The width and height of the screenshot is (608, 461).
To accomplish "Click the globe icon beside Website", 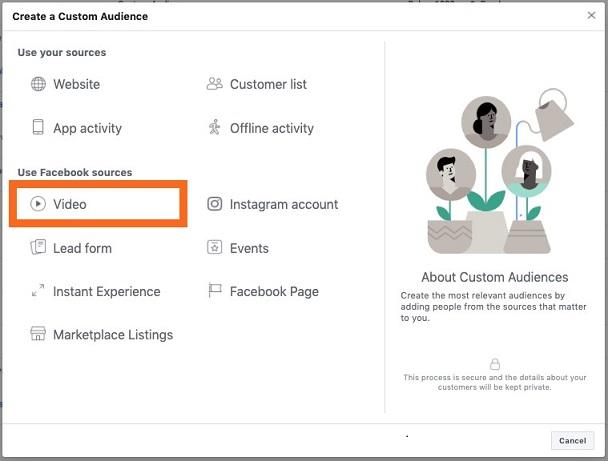I will point(38,84).
